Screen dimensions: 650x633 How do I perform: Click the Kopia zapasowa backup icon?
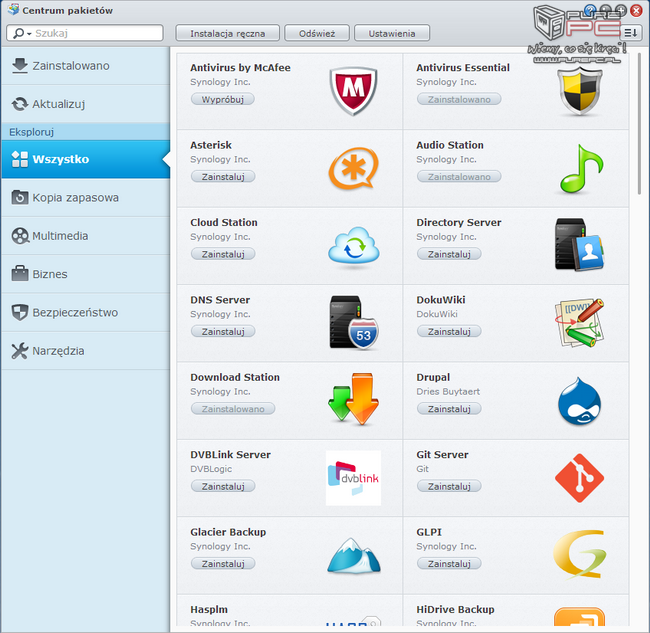[20, 198]
